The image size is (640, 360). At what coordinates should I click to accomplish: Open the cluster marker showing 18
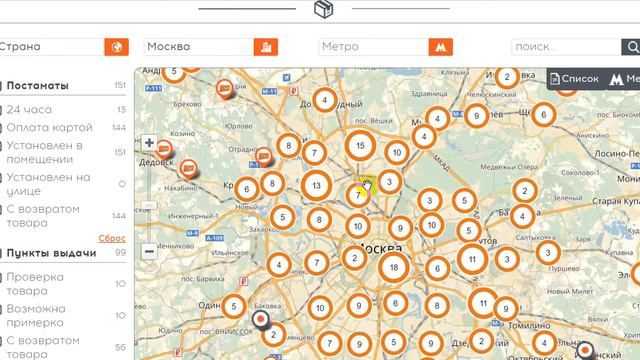(x=394, y=267)
